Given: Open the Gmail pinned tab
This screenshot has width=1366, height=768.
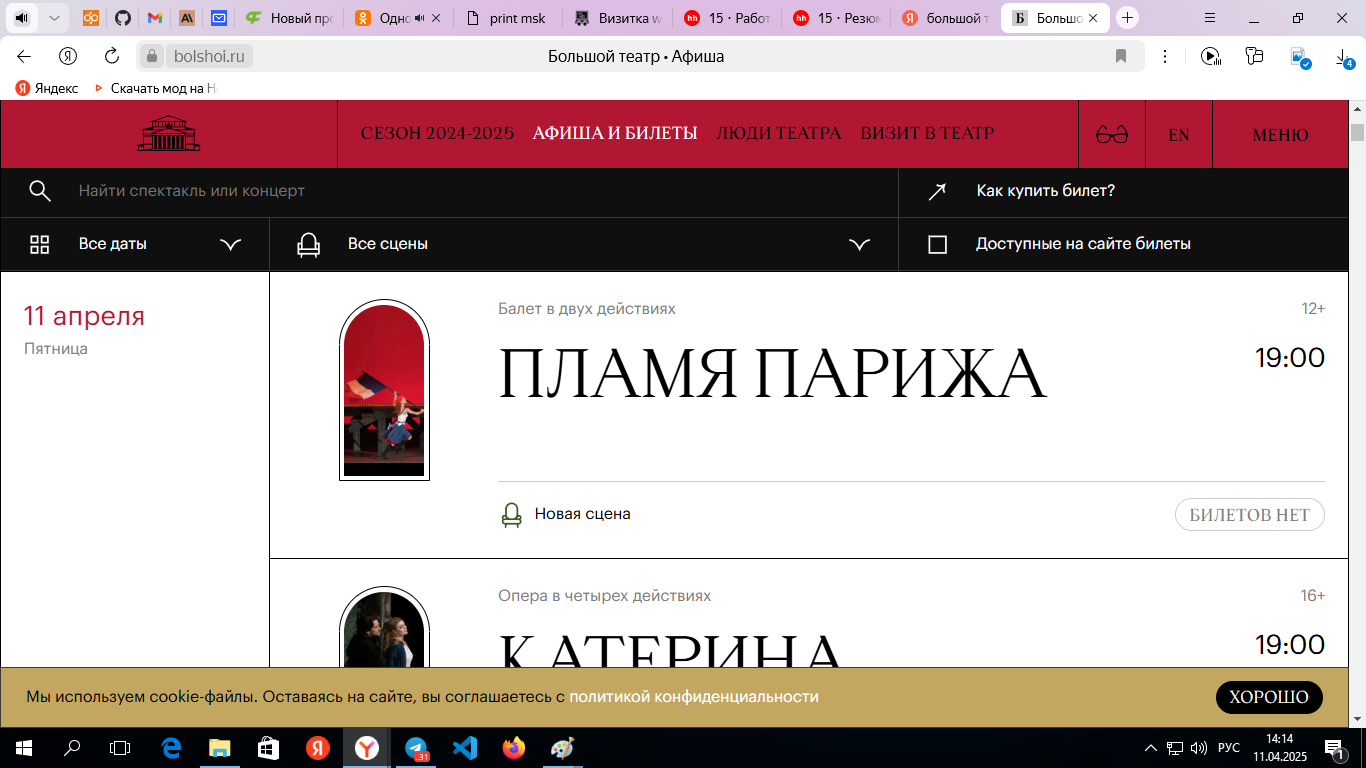Looking at the screenshot, I should coord(154,18).
